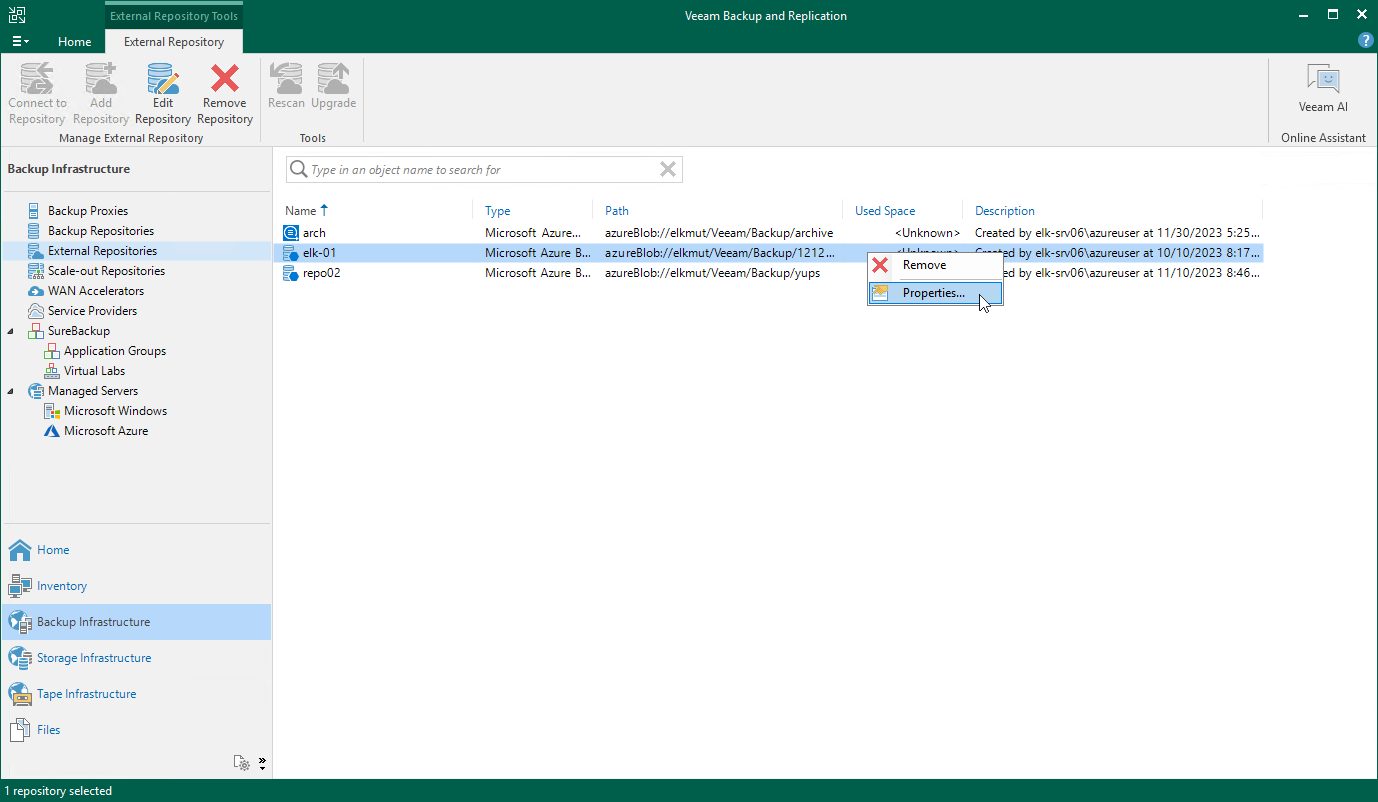Click the Microsoft Azure logo icon
The width and height of the screenshot is (1378, 802).
pyautogui.click(x=52, y=431)
